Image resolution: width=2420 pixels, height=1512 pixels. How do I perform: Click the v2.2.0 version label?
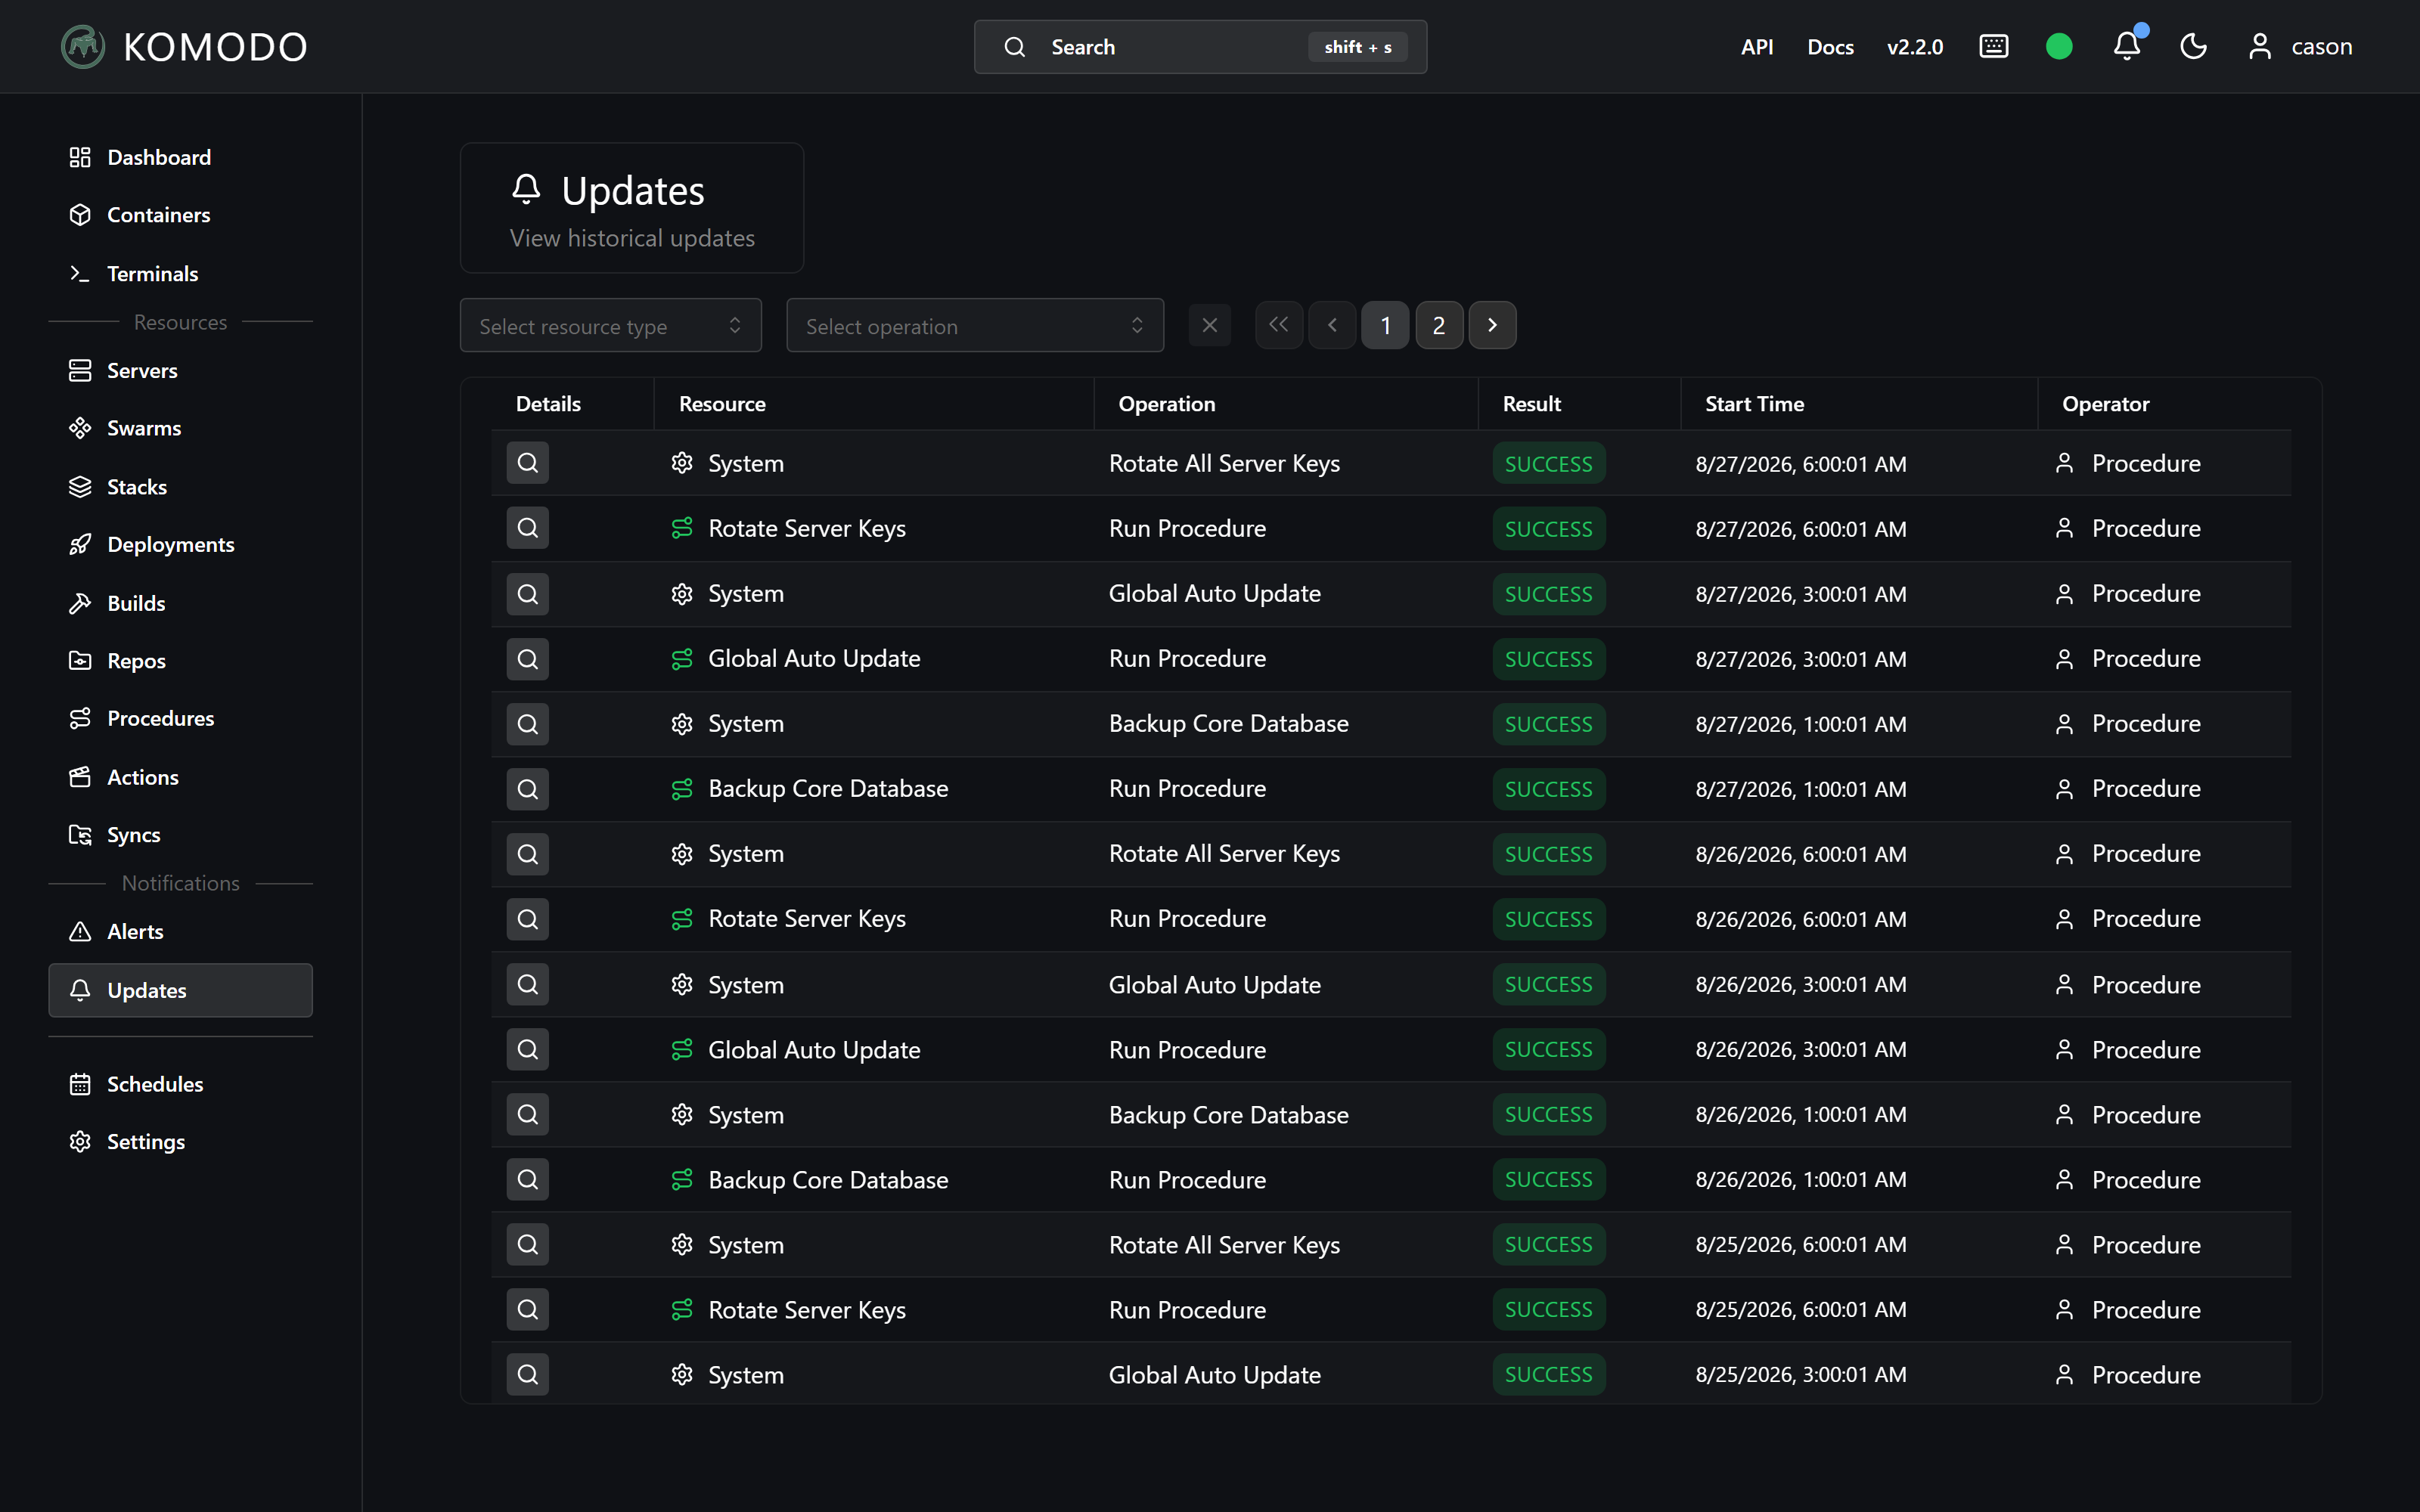(x=1914, y=47)
